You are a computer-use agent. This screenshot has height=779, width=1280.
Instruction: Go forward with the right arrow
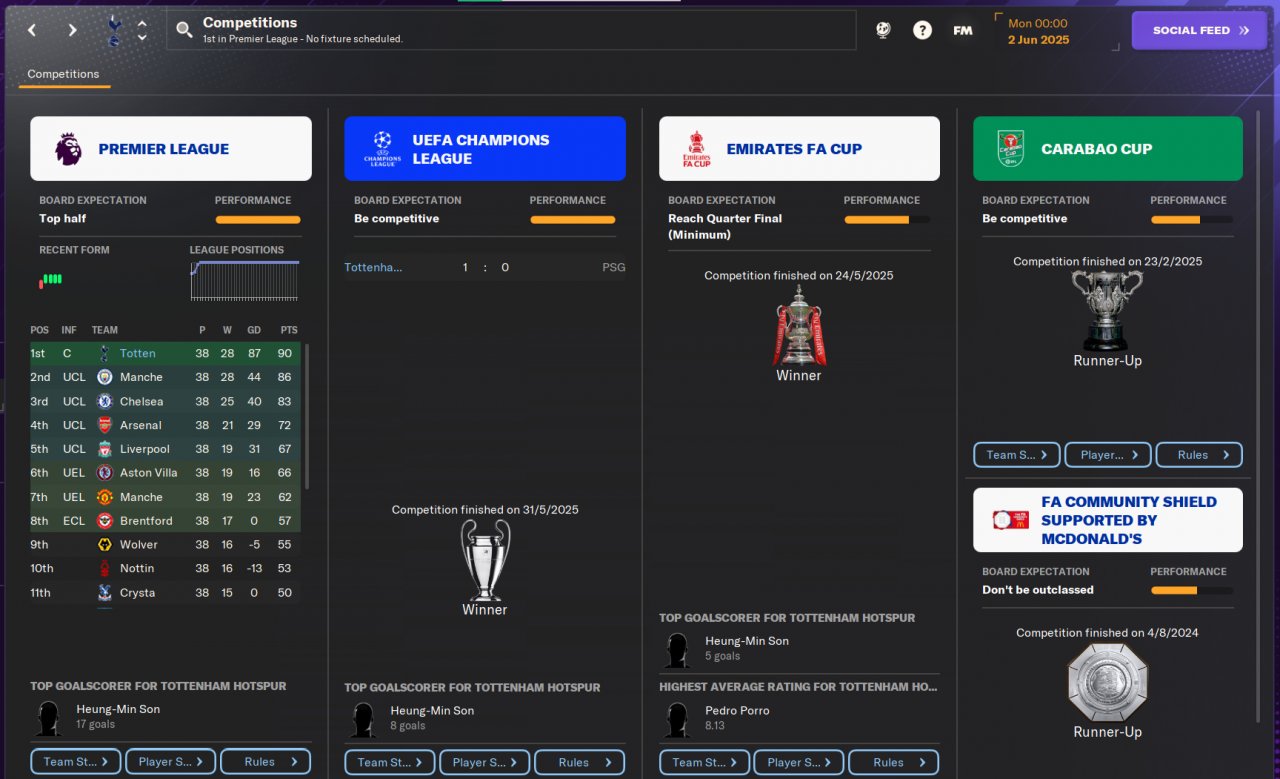tap(72, 30)
